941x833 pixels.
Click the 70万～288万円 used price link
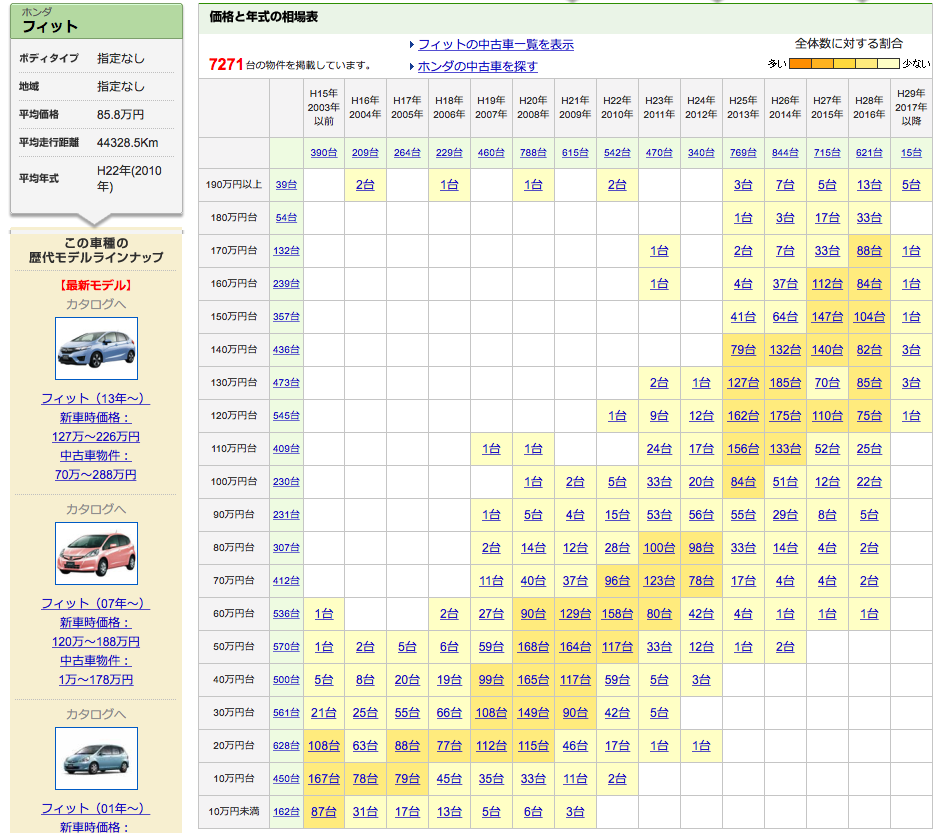(x=95, y=475)
